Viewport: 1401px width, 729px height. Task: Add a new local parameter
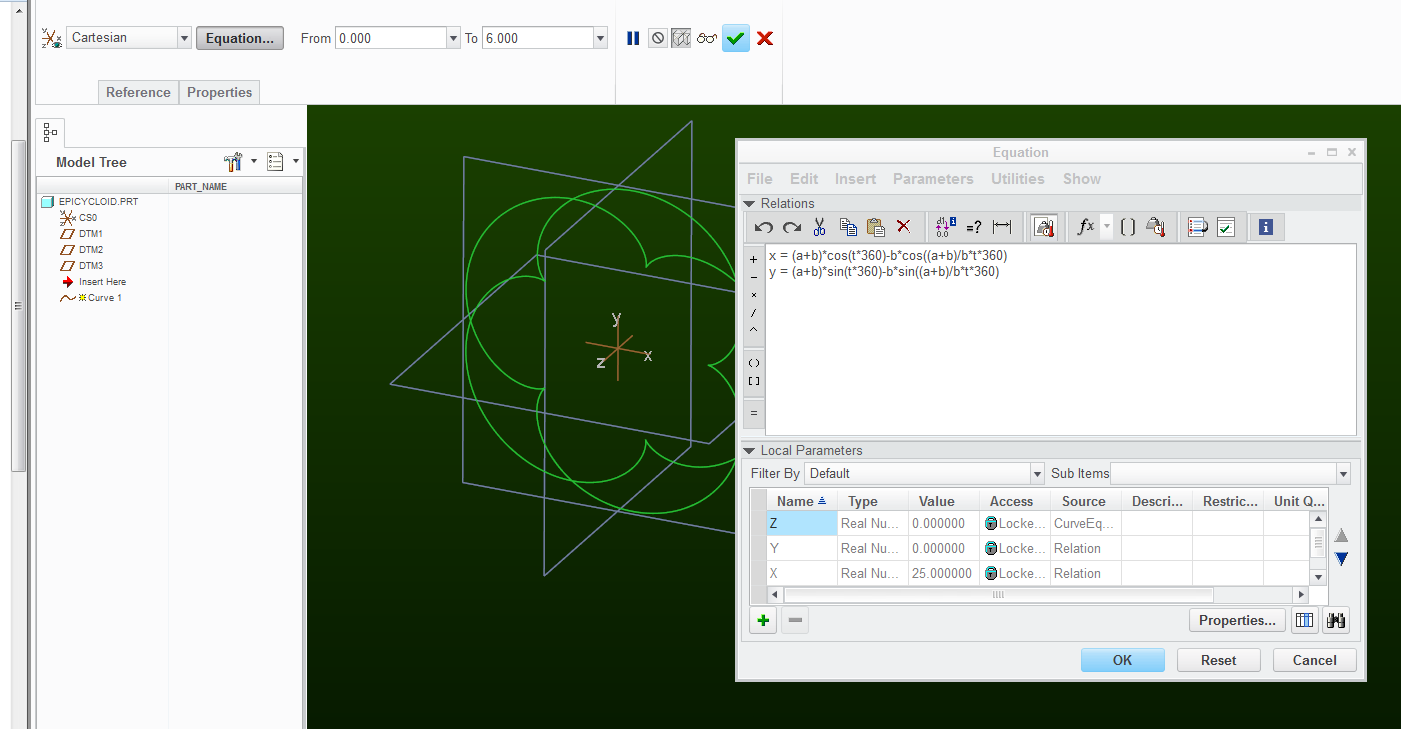coord(763,620)
